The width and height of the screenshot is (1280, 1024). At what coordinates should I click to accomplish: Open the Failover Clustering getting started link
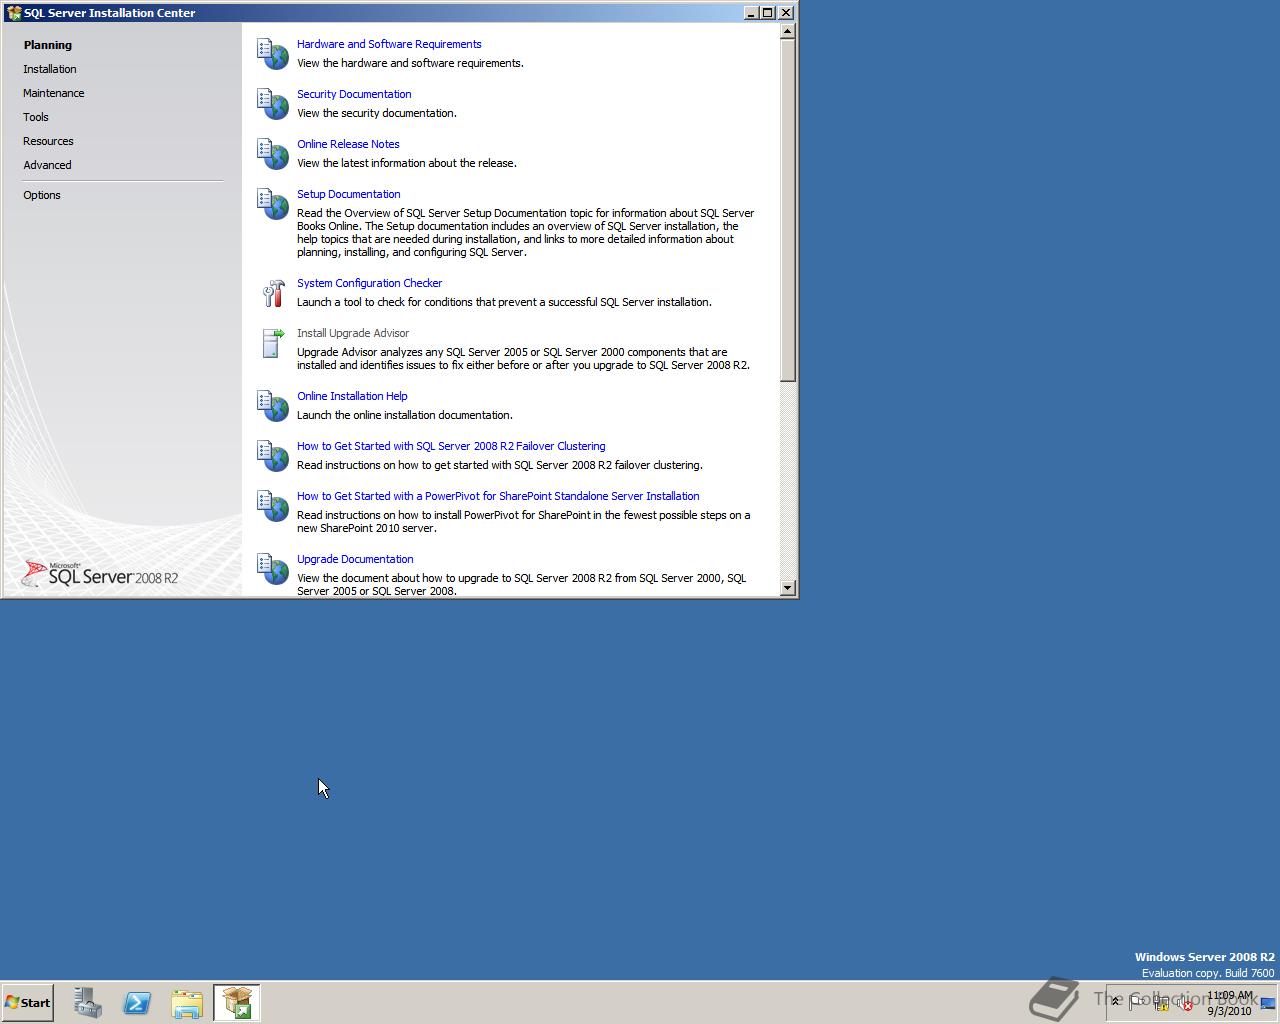[x=451, y=446]
